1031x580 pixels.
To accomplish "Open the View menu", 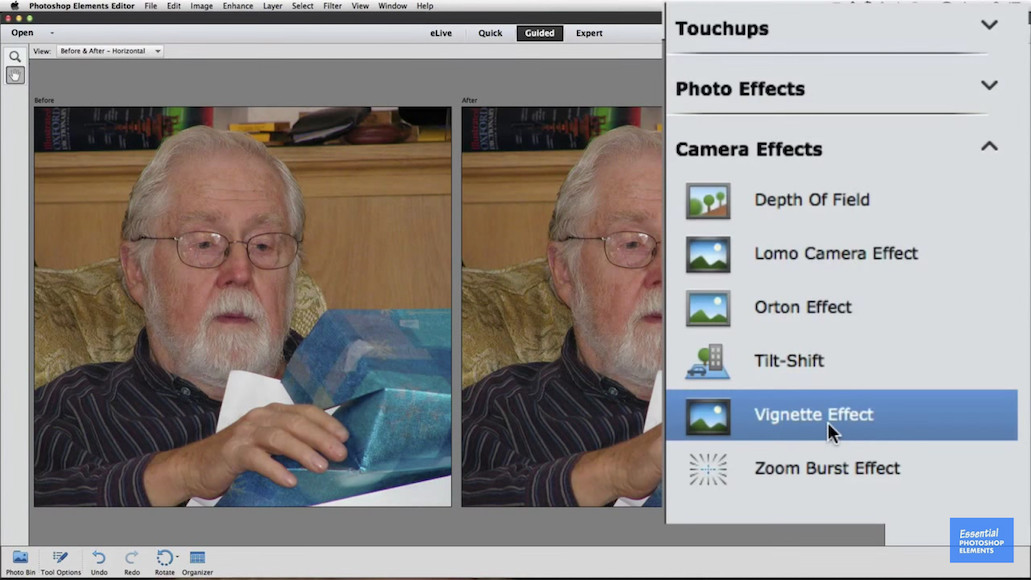I will pos(360,6).
